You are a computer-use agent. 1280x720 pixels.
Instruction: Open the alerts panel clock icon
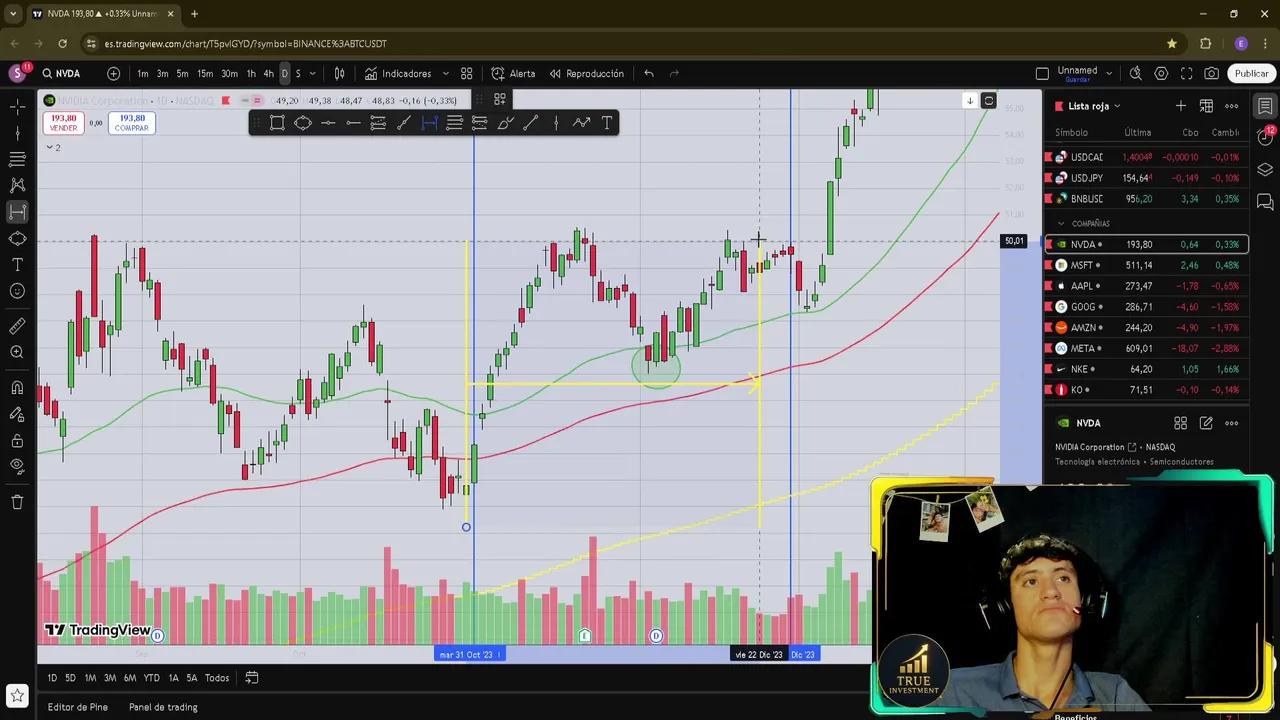click(1265, 138)
